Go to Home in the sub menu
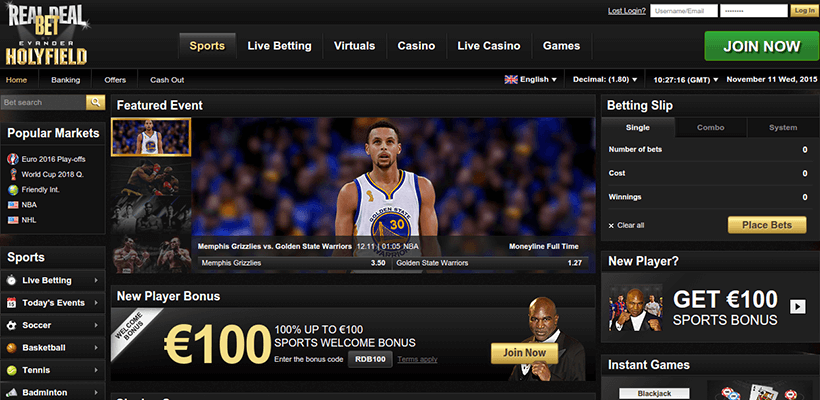This screenshot has height=400, width=820. point(16,80)
